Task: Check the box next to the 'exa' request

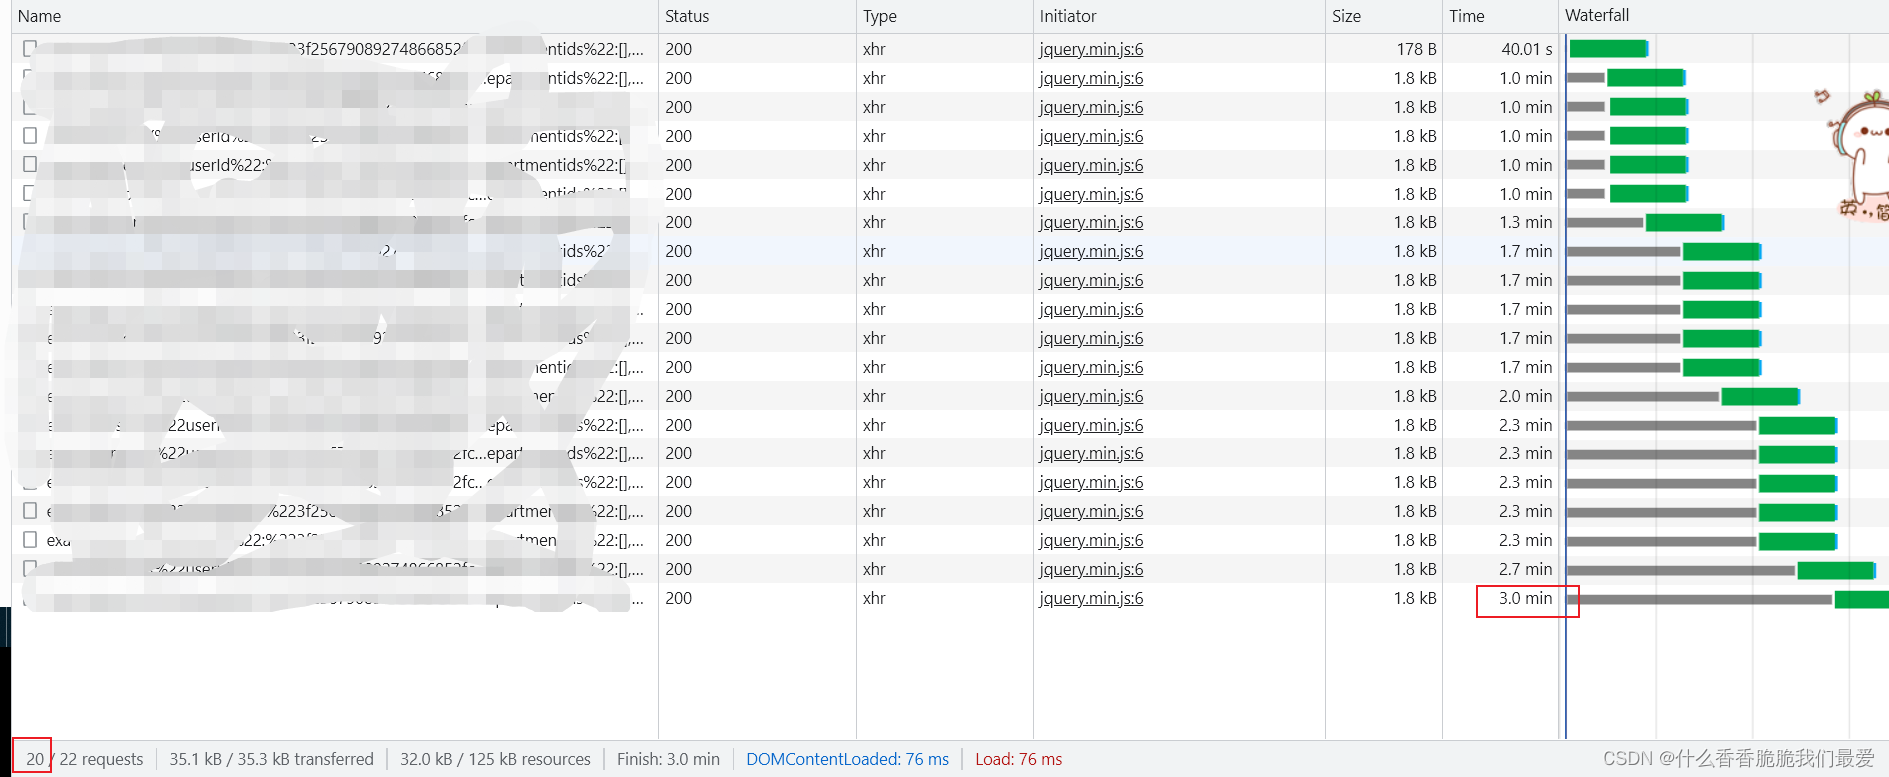Action: [x=30, y=540]
